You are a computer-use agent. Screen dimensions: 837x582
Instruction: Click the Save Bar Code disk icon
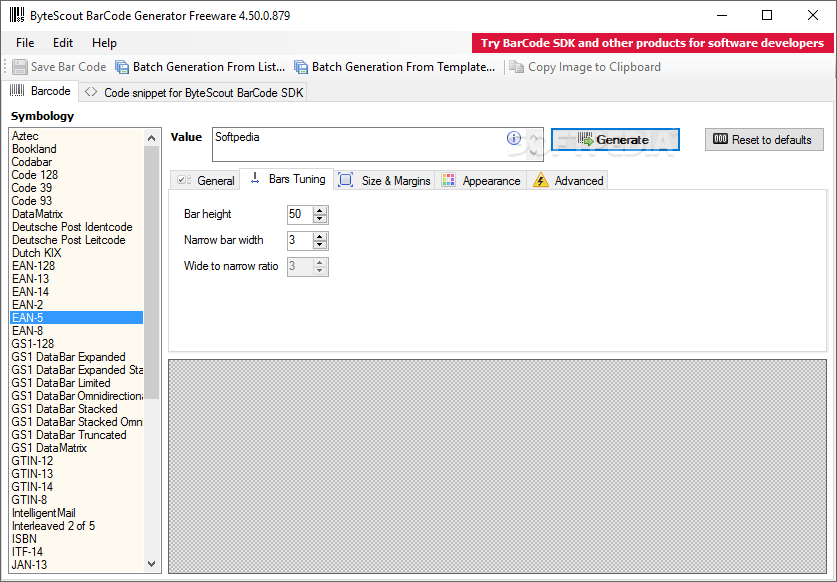point(20,67)
